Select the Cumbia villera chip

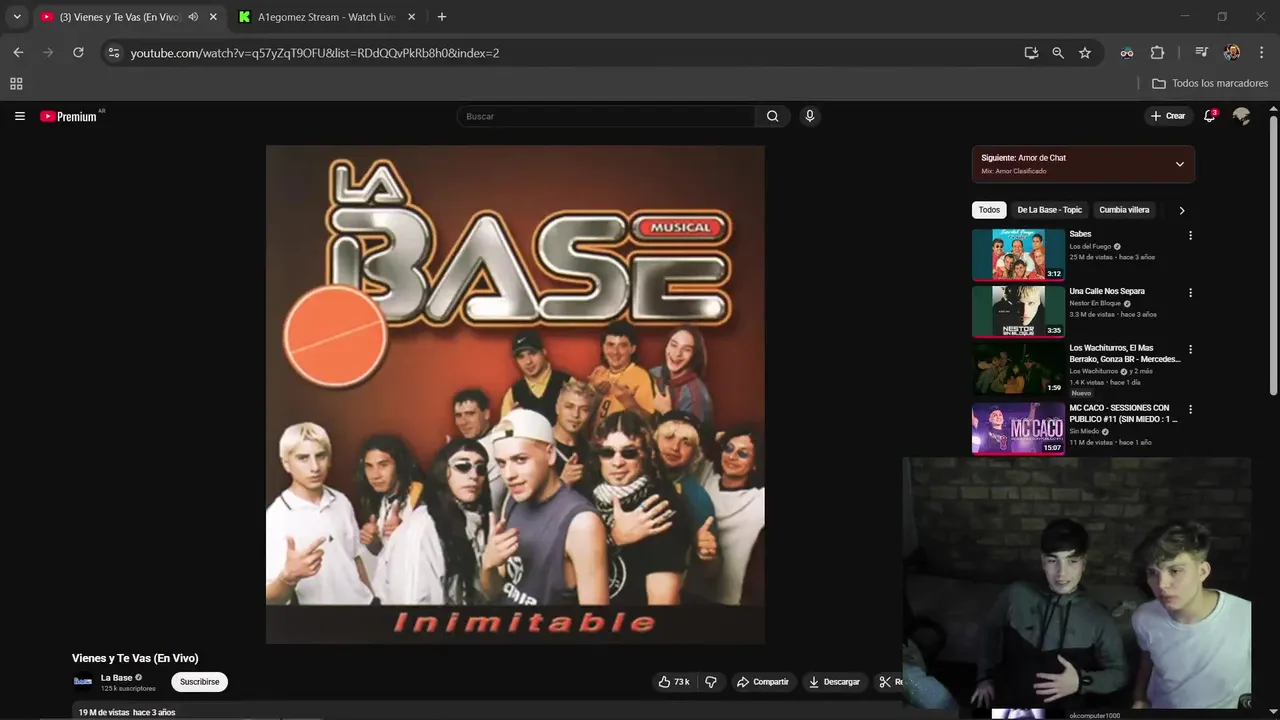pyautogui.click(x=1124, y=210)
